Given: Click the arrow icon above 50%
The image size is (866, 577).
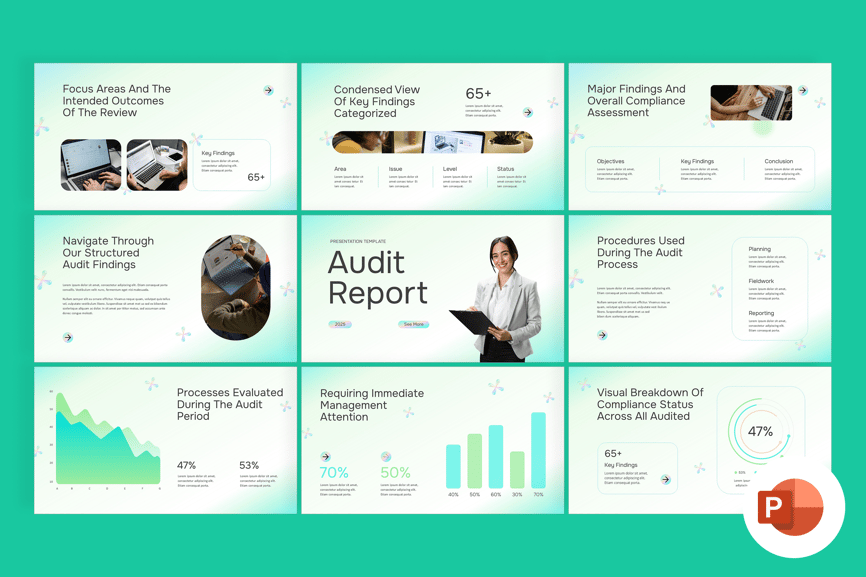Looking at the screenshot, I should 386,457.
